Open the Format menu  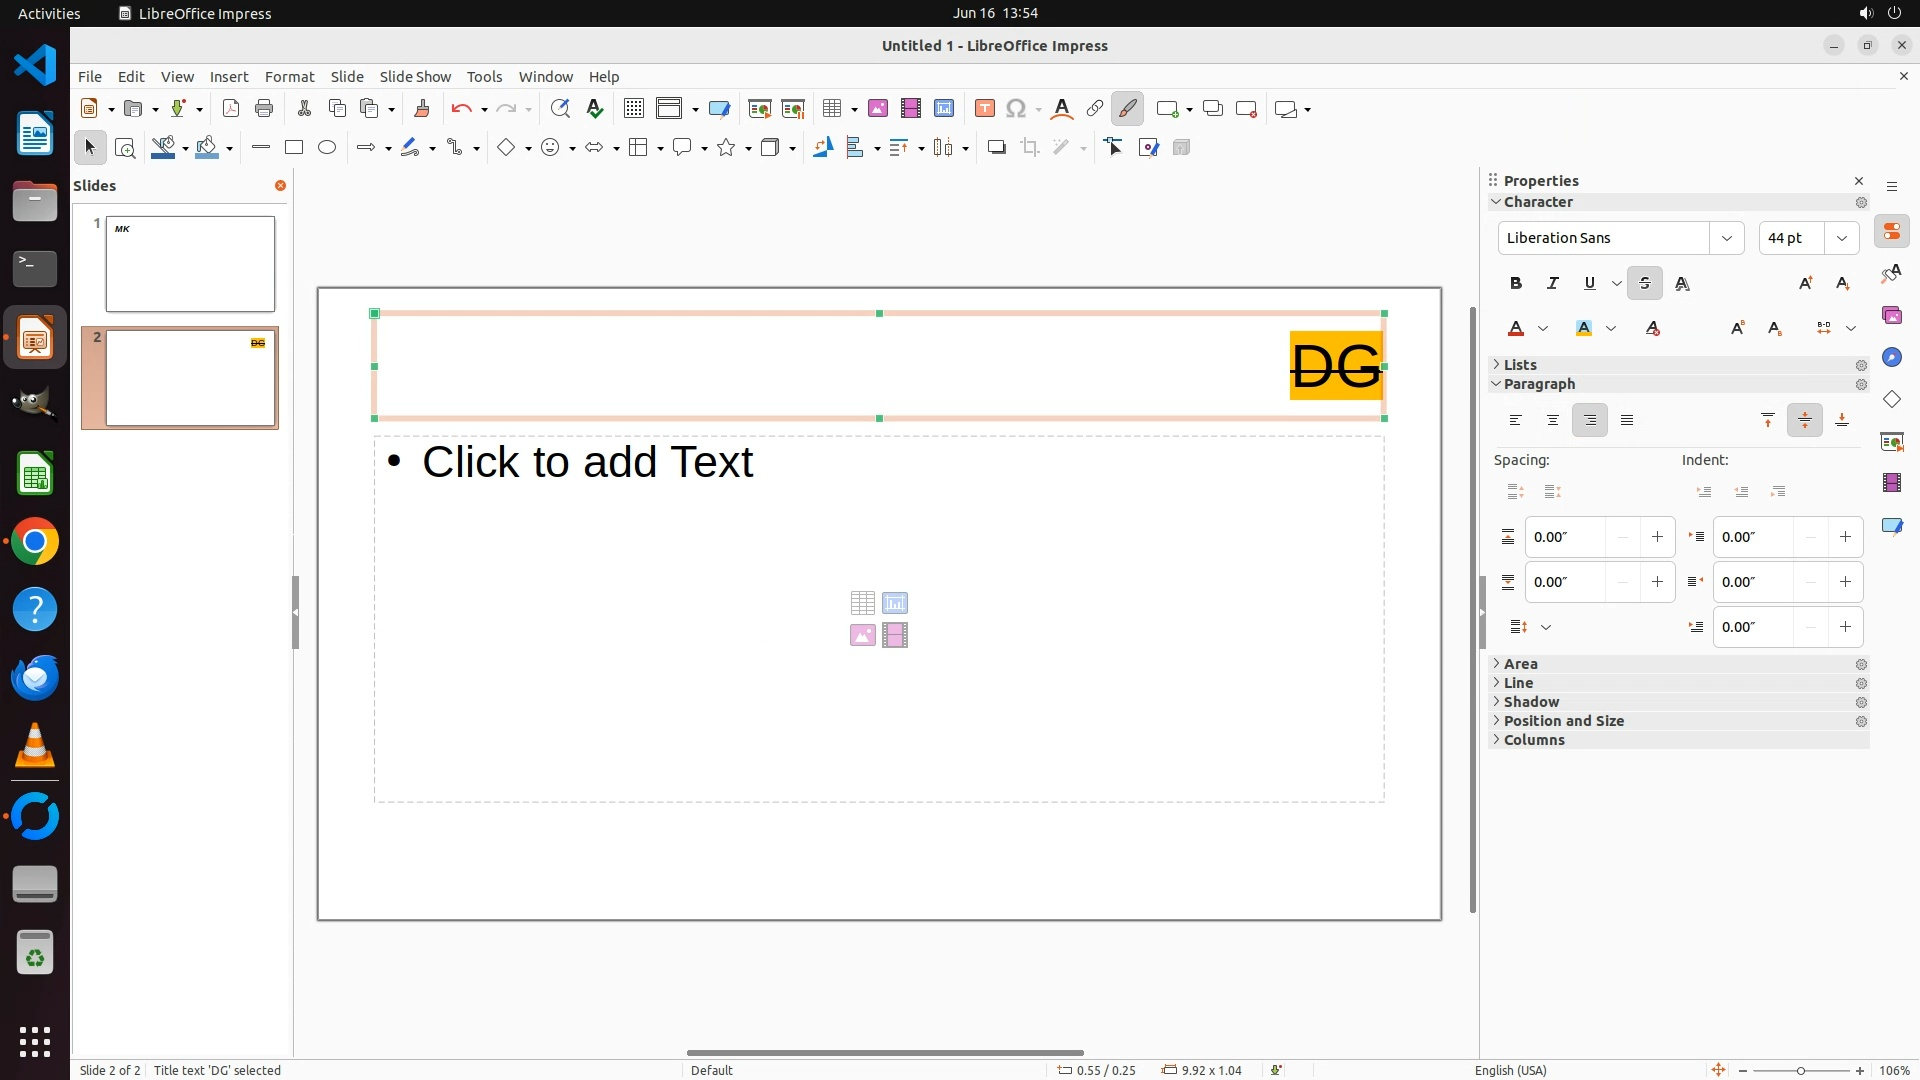click(289, 77)
